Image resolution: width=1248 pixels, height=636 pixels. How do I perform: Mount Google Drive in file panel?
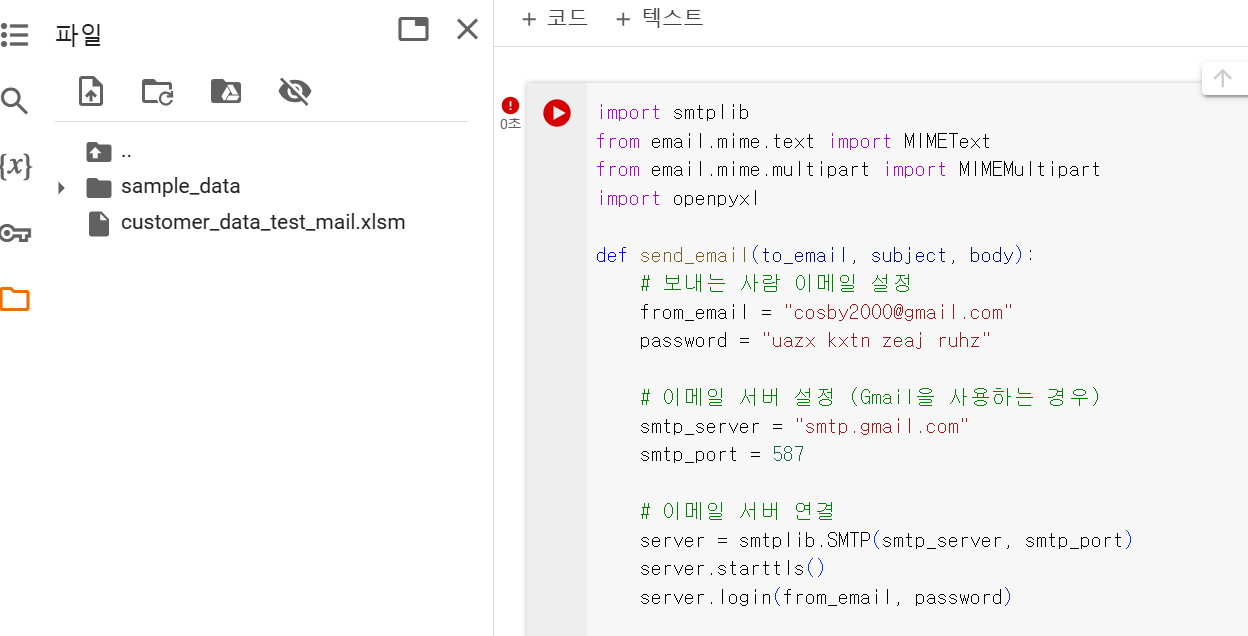(x=226, y=92)
